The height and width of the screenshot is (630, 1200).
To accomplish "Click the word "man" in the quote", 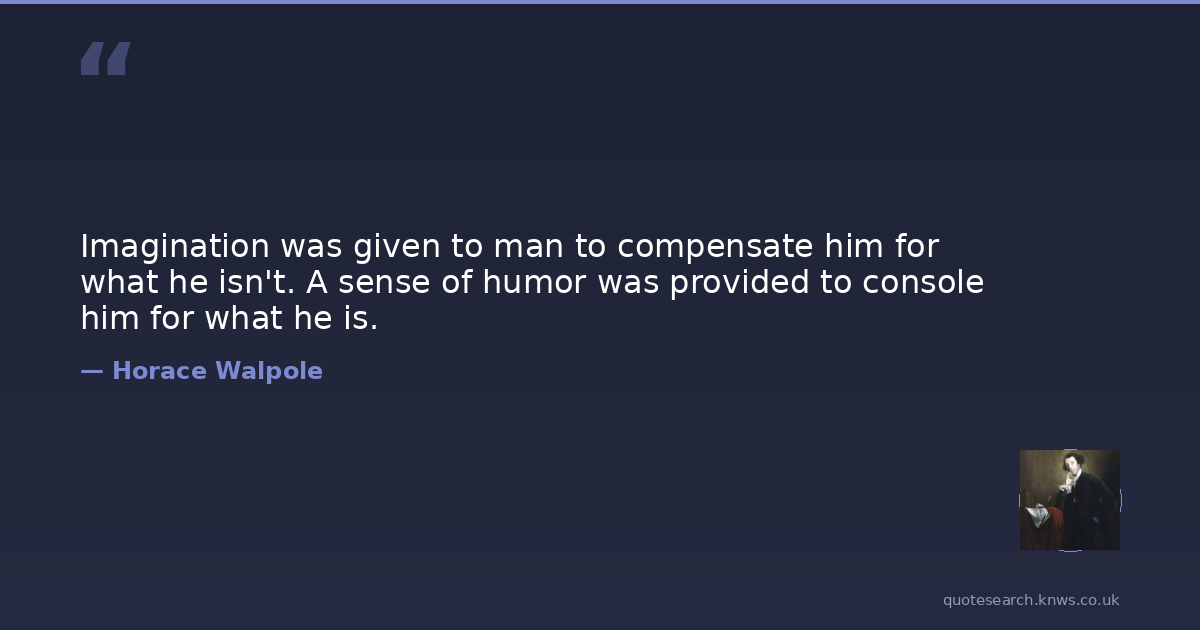I will pyautogui.click(x=529, y=246).
